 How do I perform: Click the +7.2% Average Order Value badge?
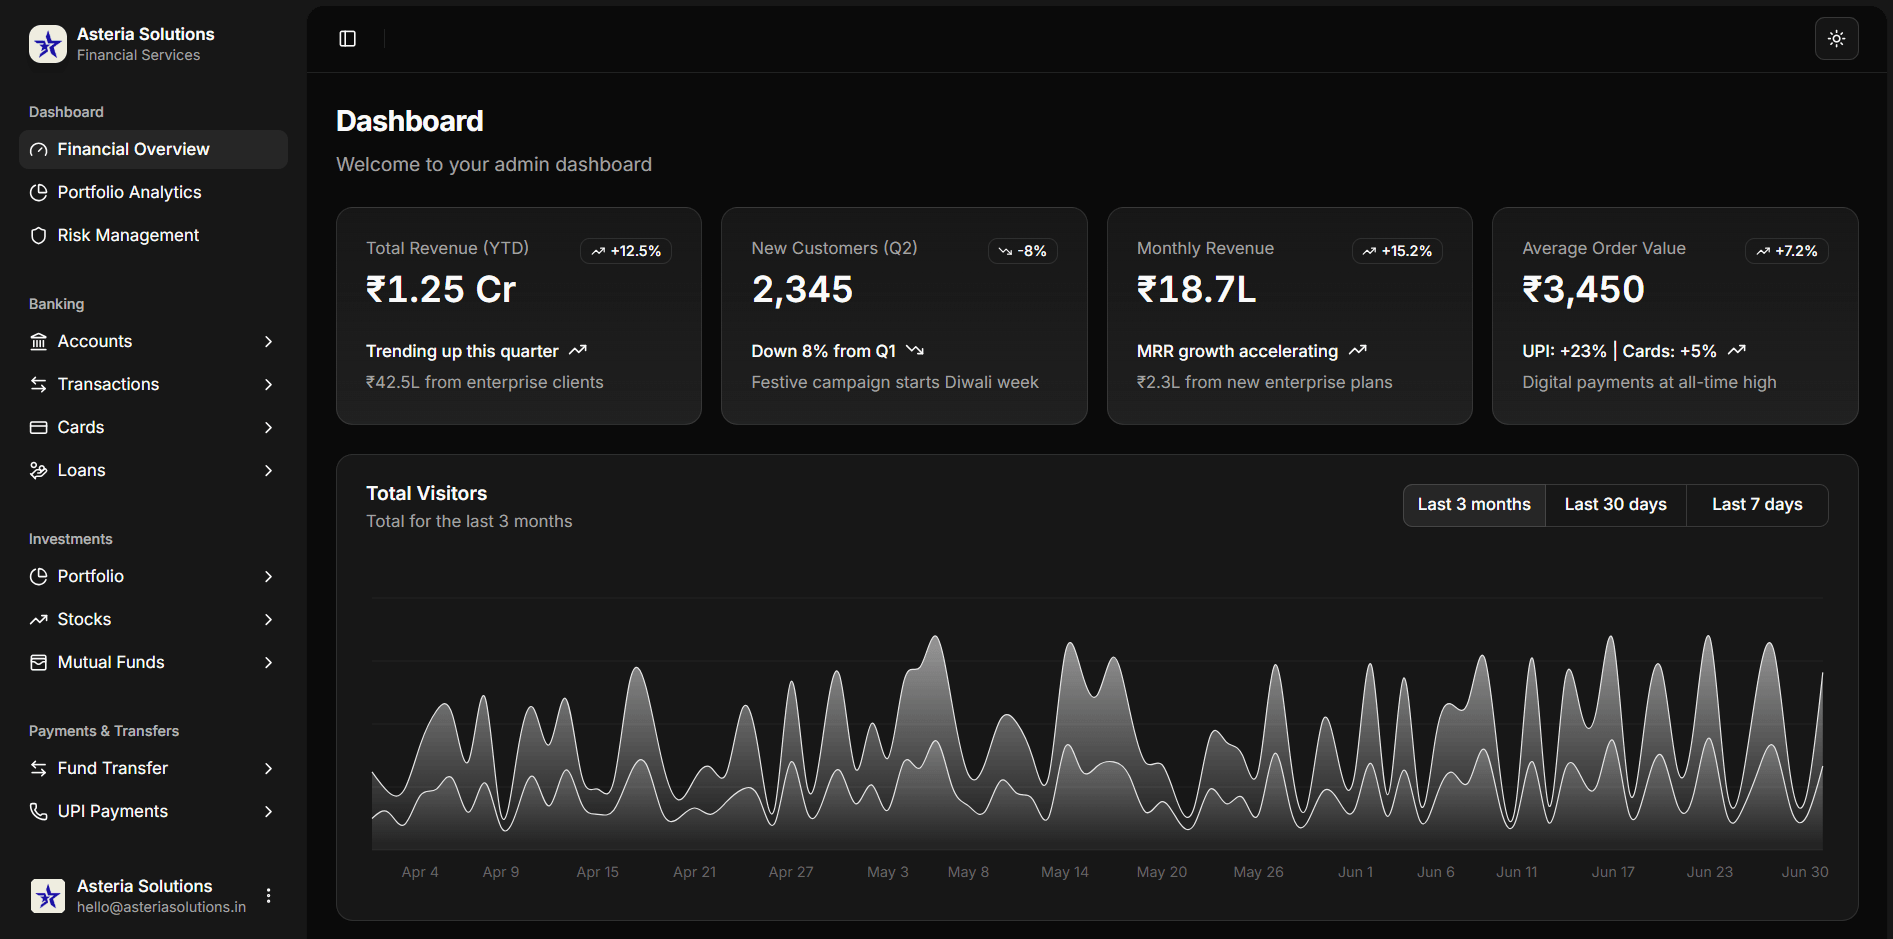[1787, 251]
